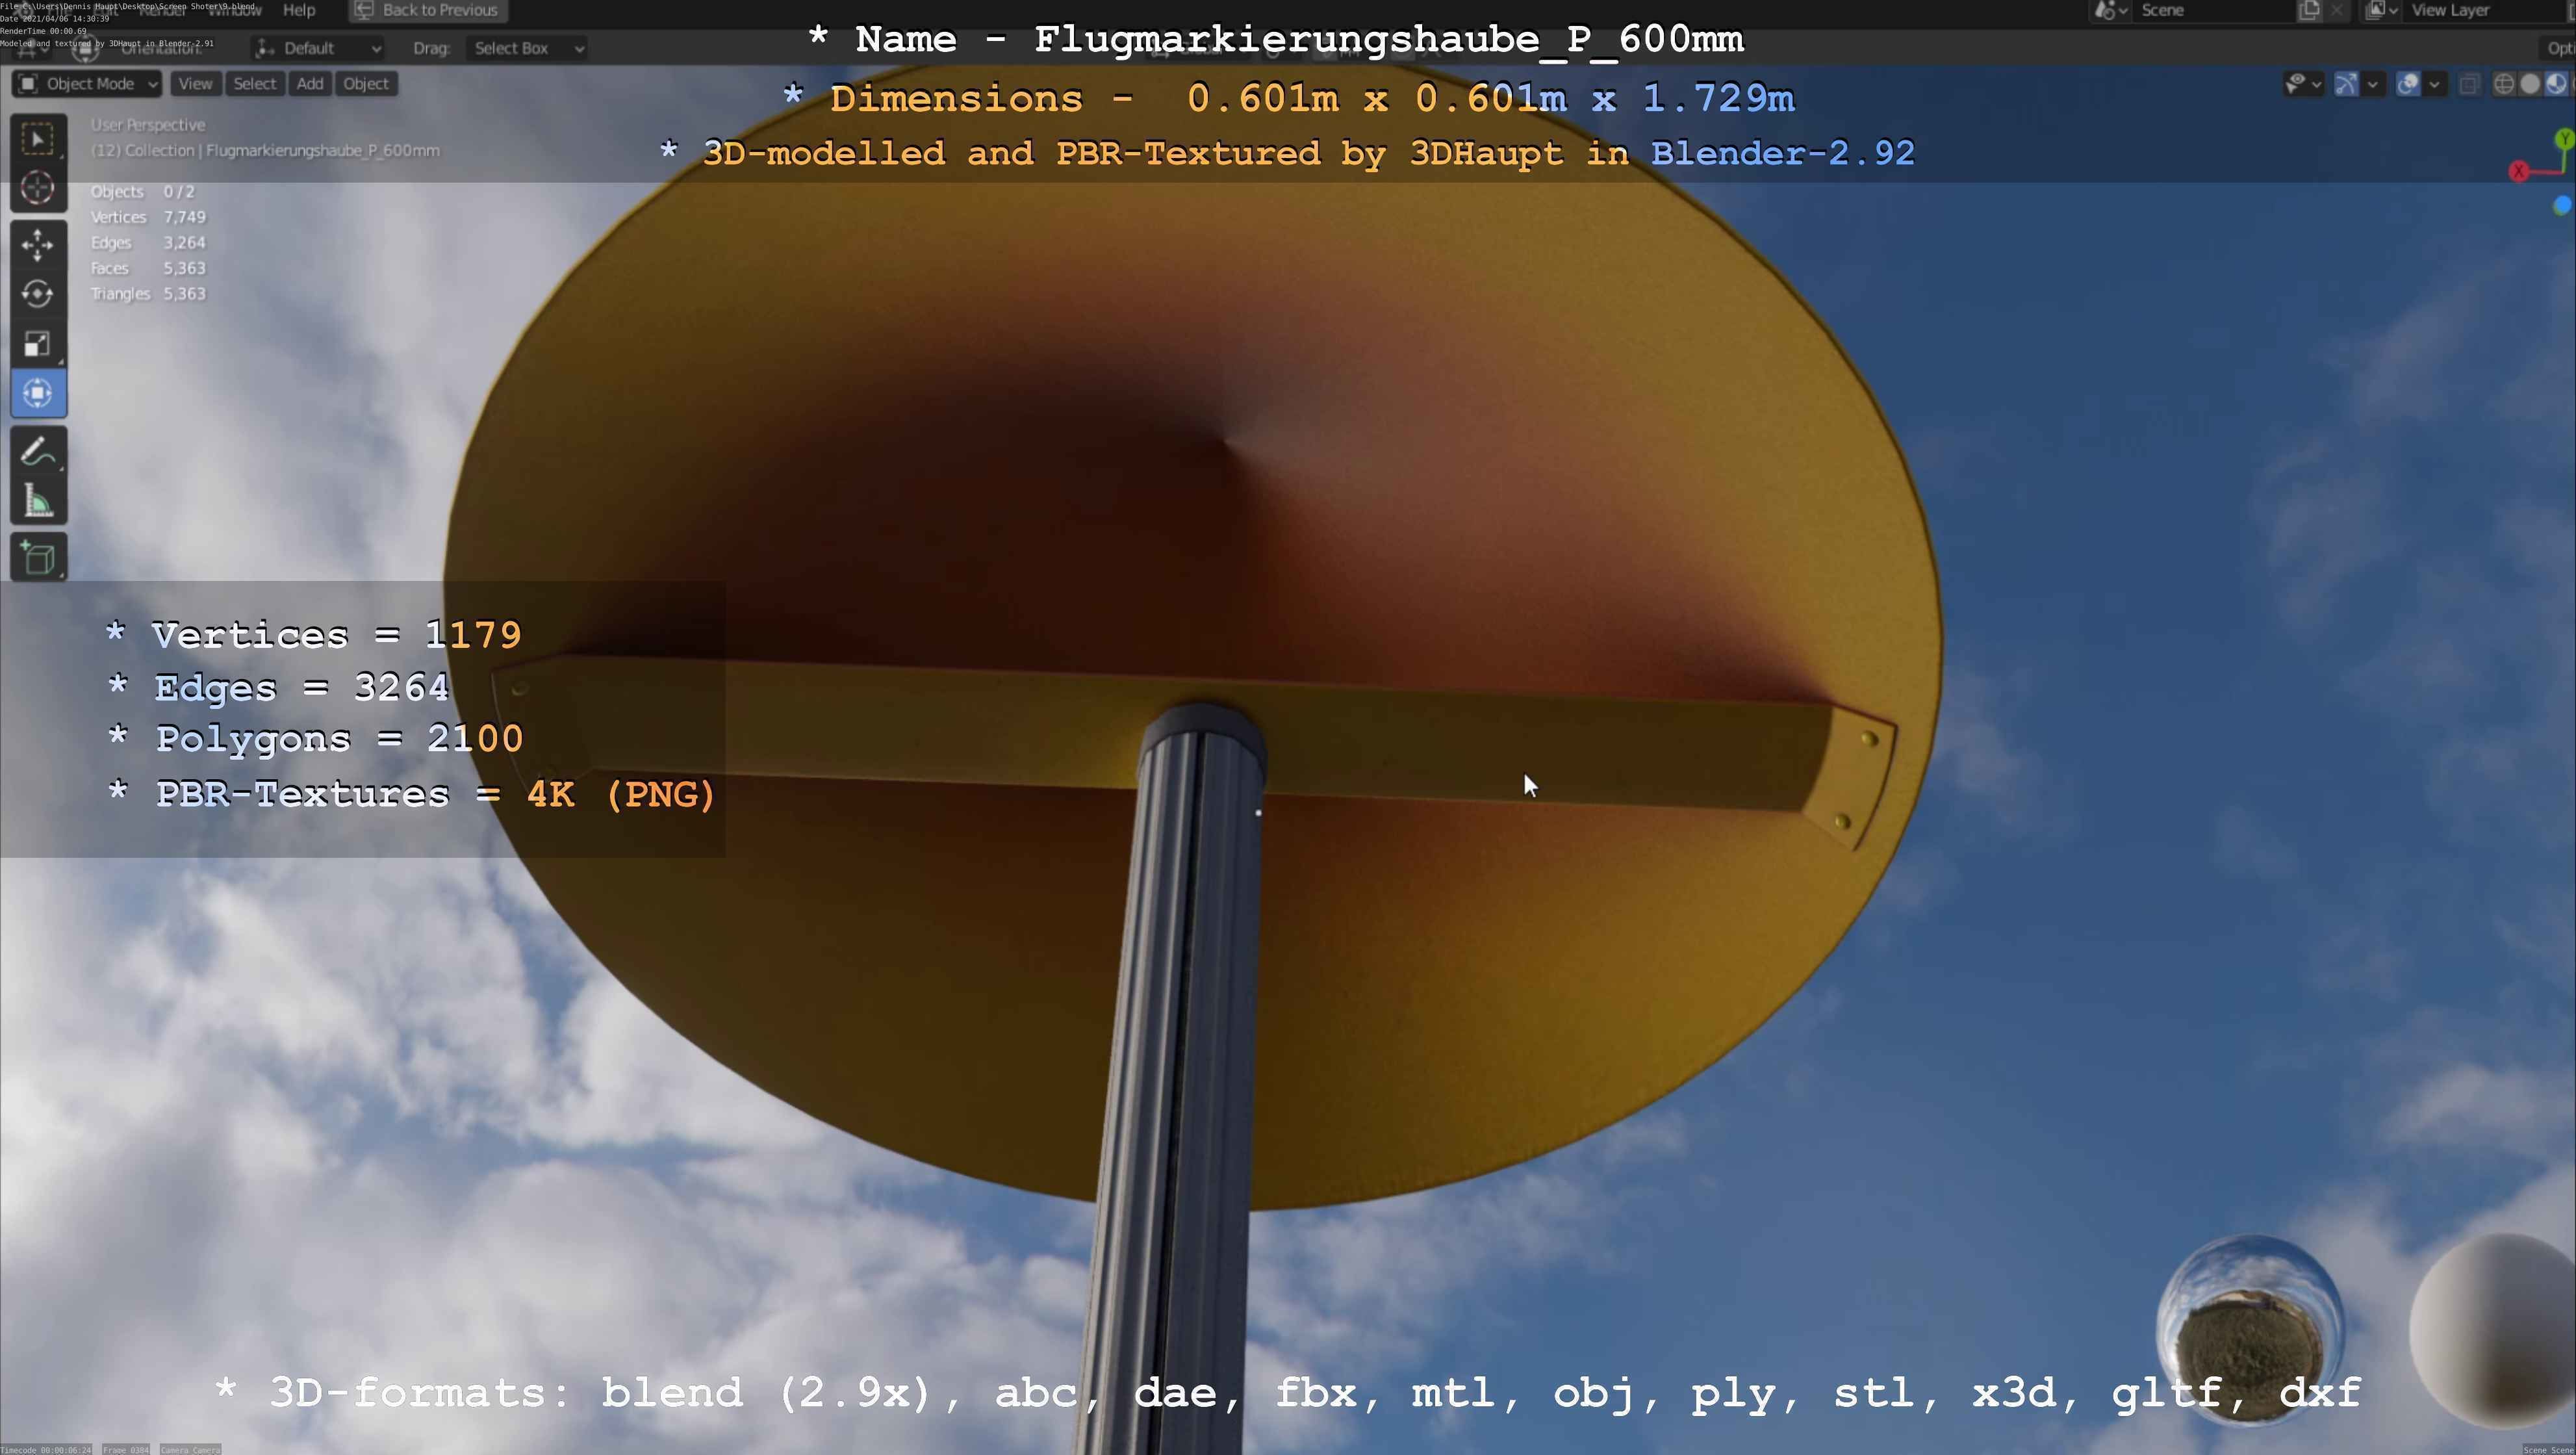Select the Select Box tool icon
Screen dimensions: 2576x1455
tap(38, 139)
